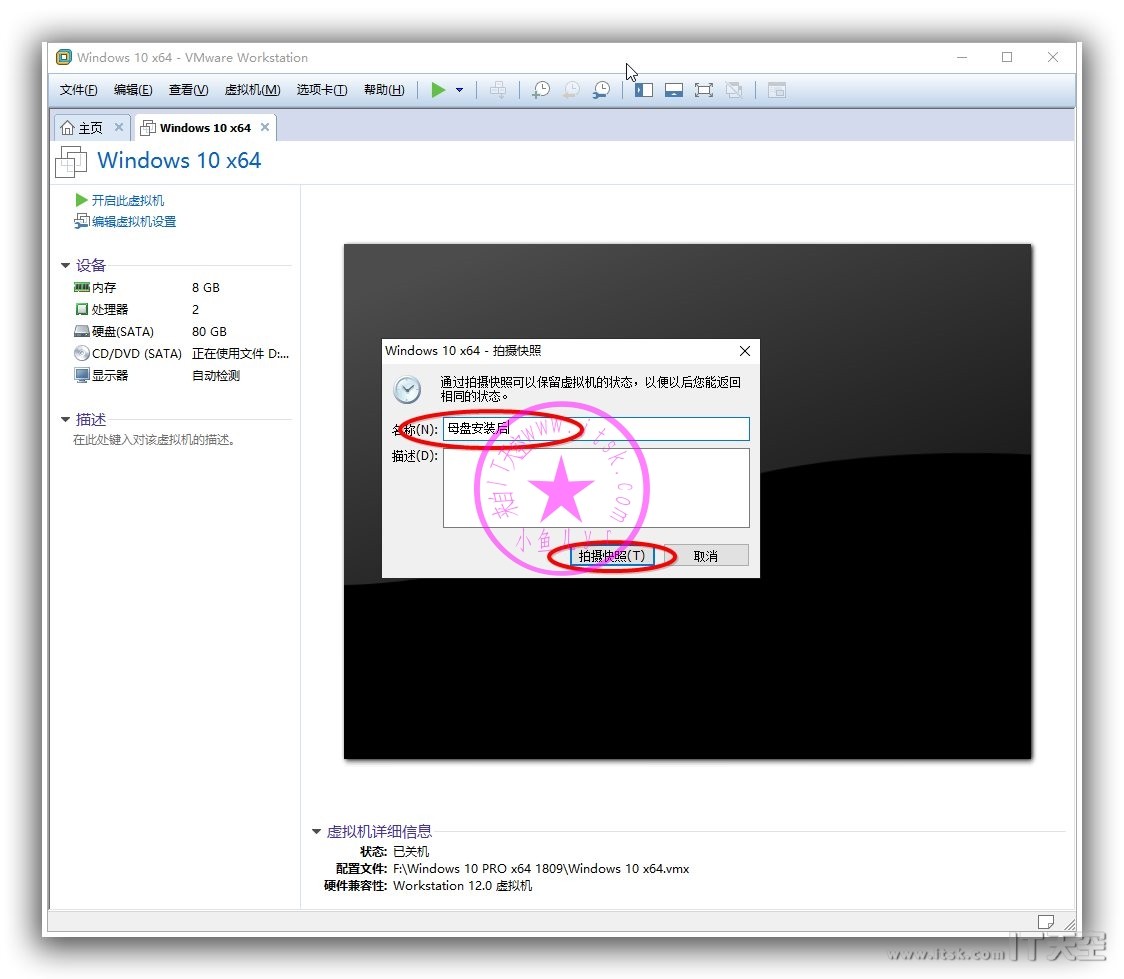This screenshot has height=979, width=1124.
Task: Toggle the library sidebar panel icon
Action: tap(644, 90)
